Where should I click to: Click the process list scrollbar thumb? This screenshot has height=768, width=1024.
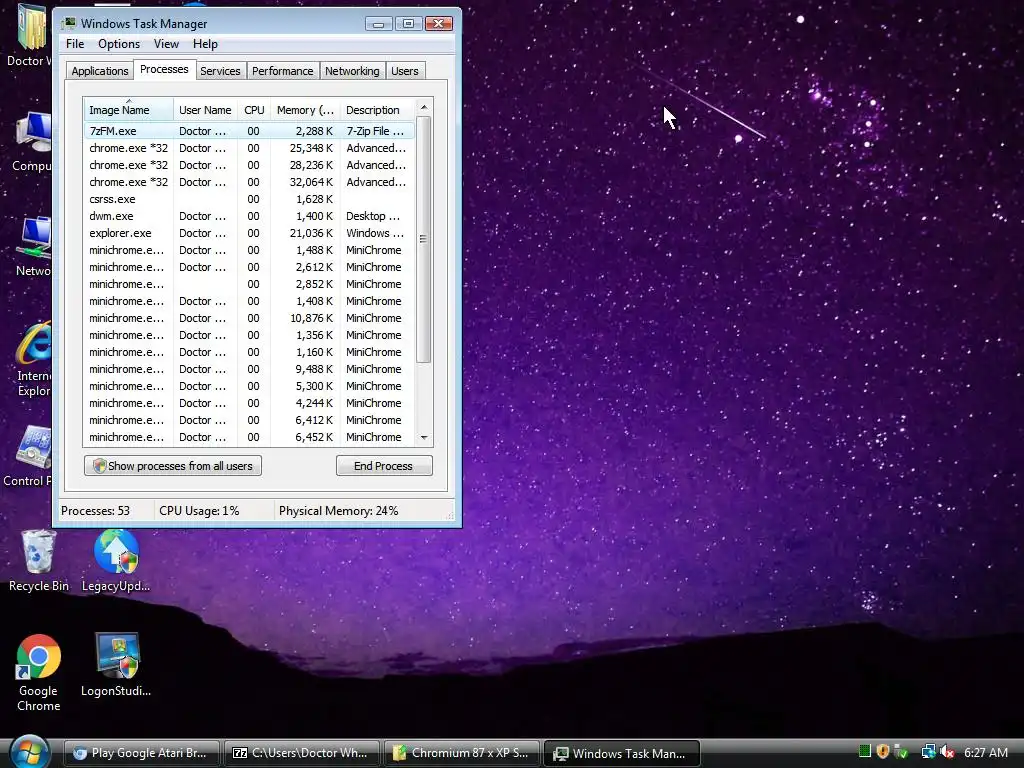(x=424, y=239)
